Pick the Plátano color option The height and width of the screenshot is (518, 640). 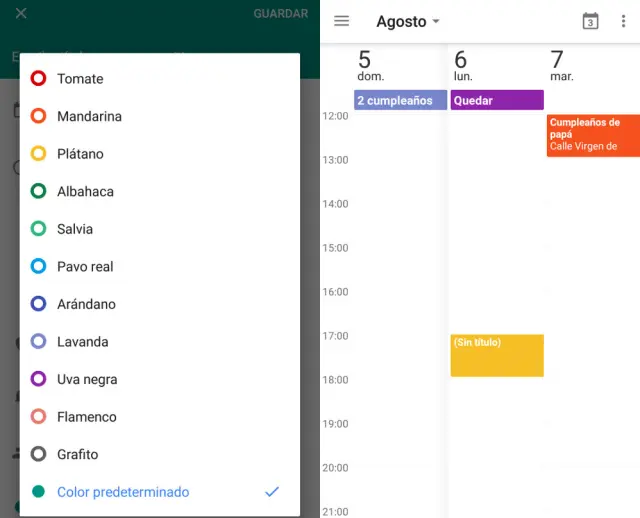[39, 154]
